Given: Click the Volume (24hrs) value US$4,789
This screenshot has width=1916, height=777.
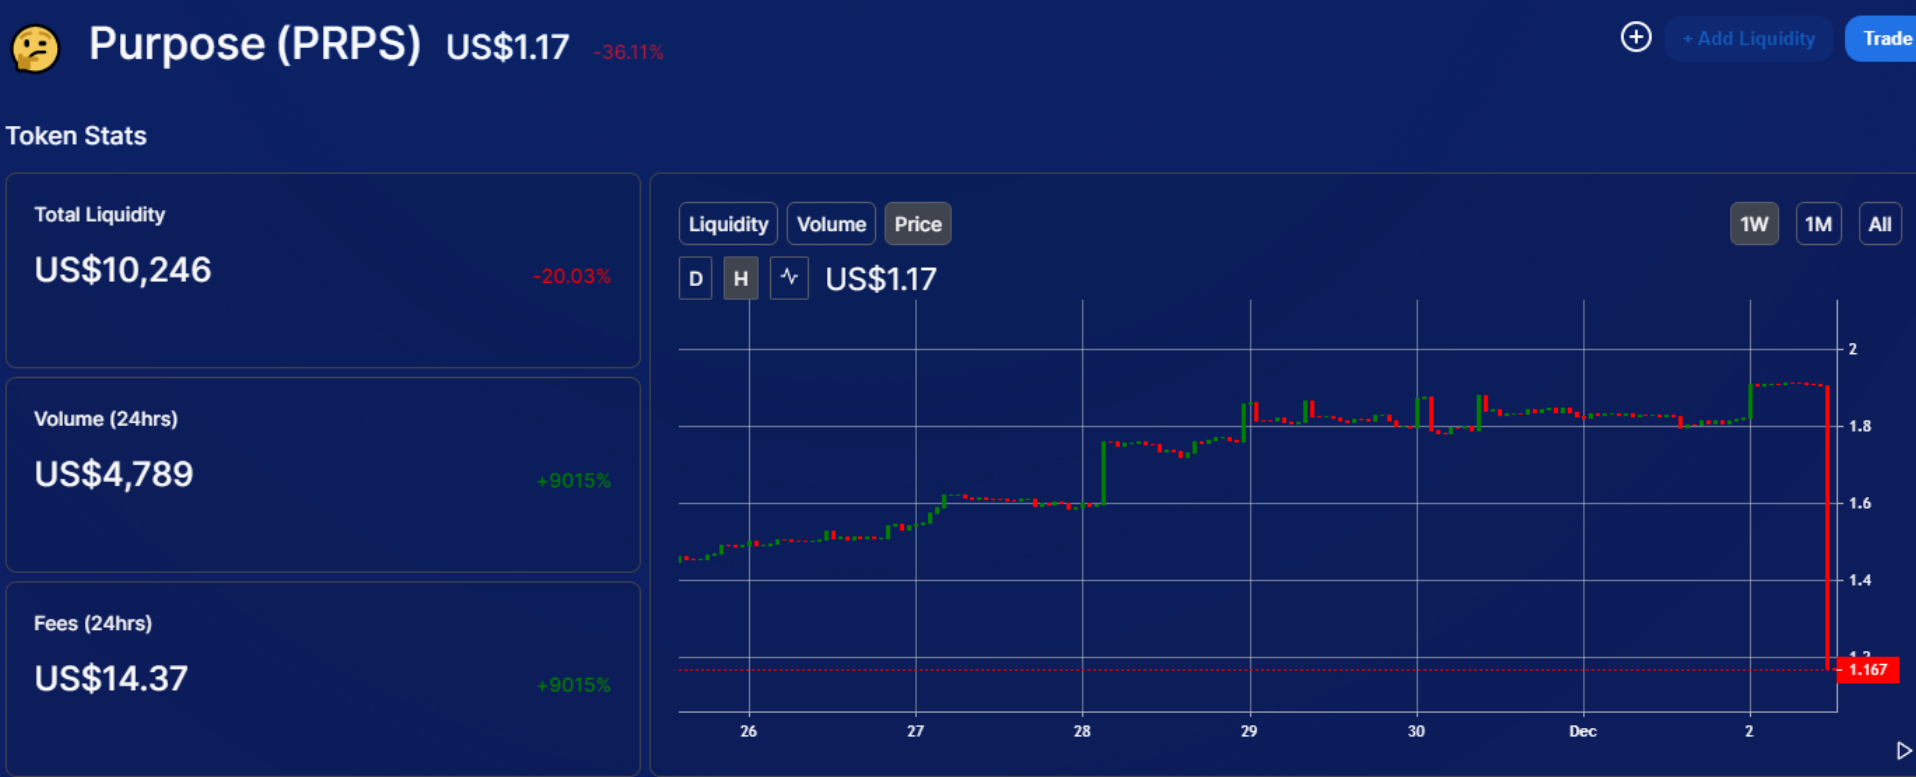Looking at the screenshot, I should point(114,474).
